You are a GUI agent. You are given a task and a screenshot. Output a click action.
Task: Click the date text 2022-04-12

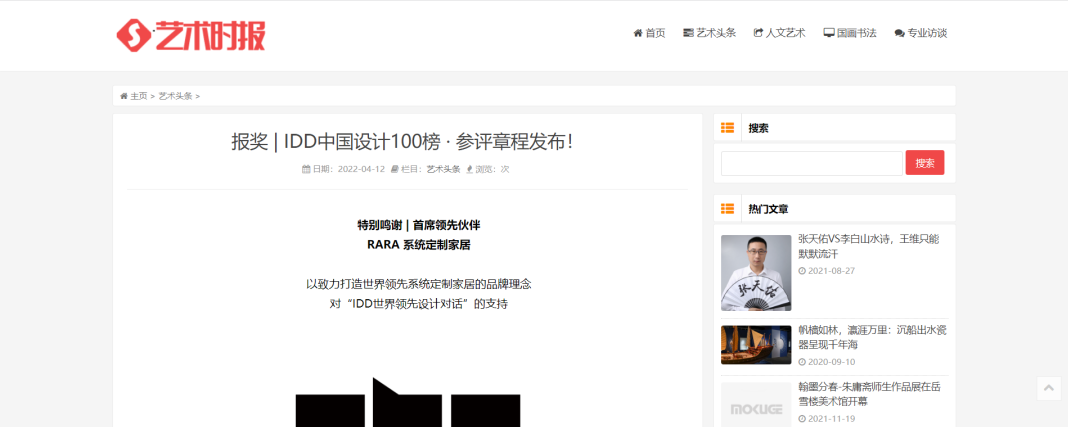pos(362,169)
